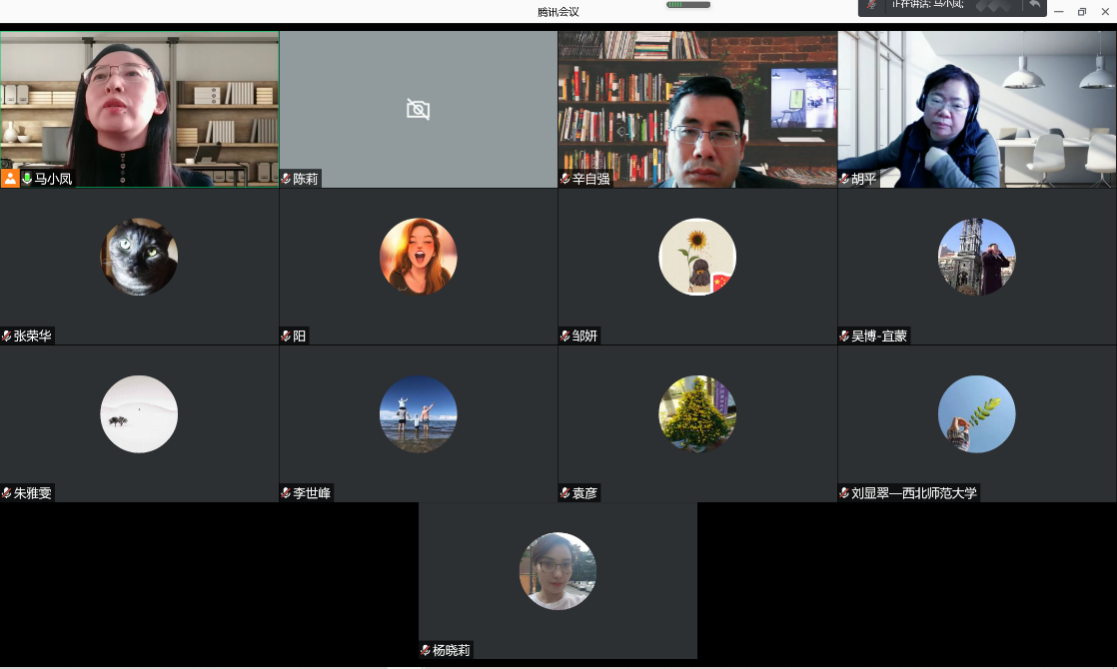This screenshot has width=1117, height=669.
Task: Click the beach family avatar of 李世峰
Action: 418,414
